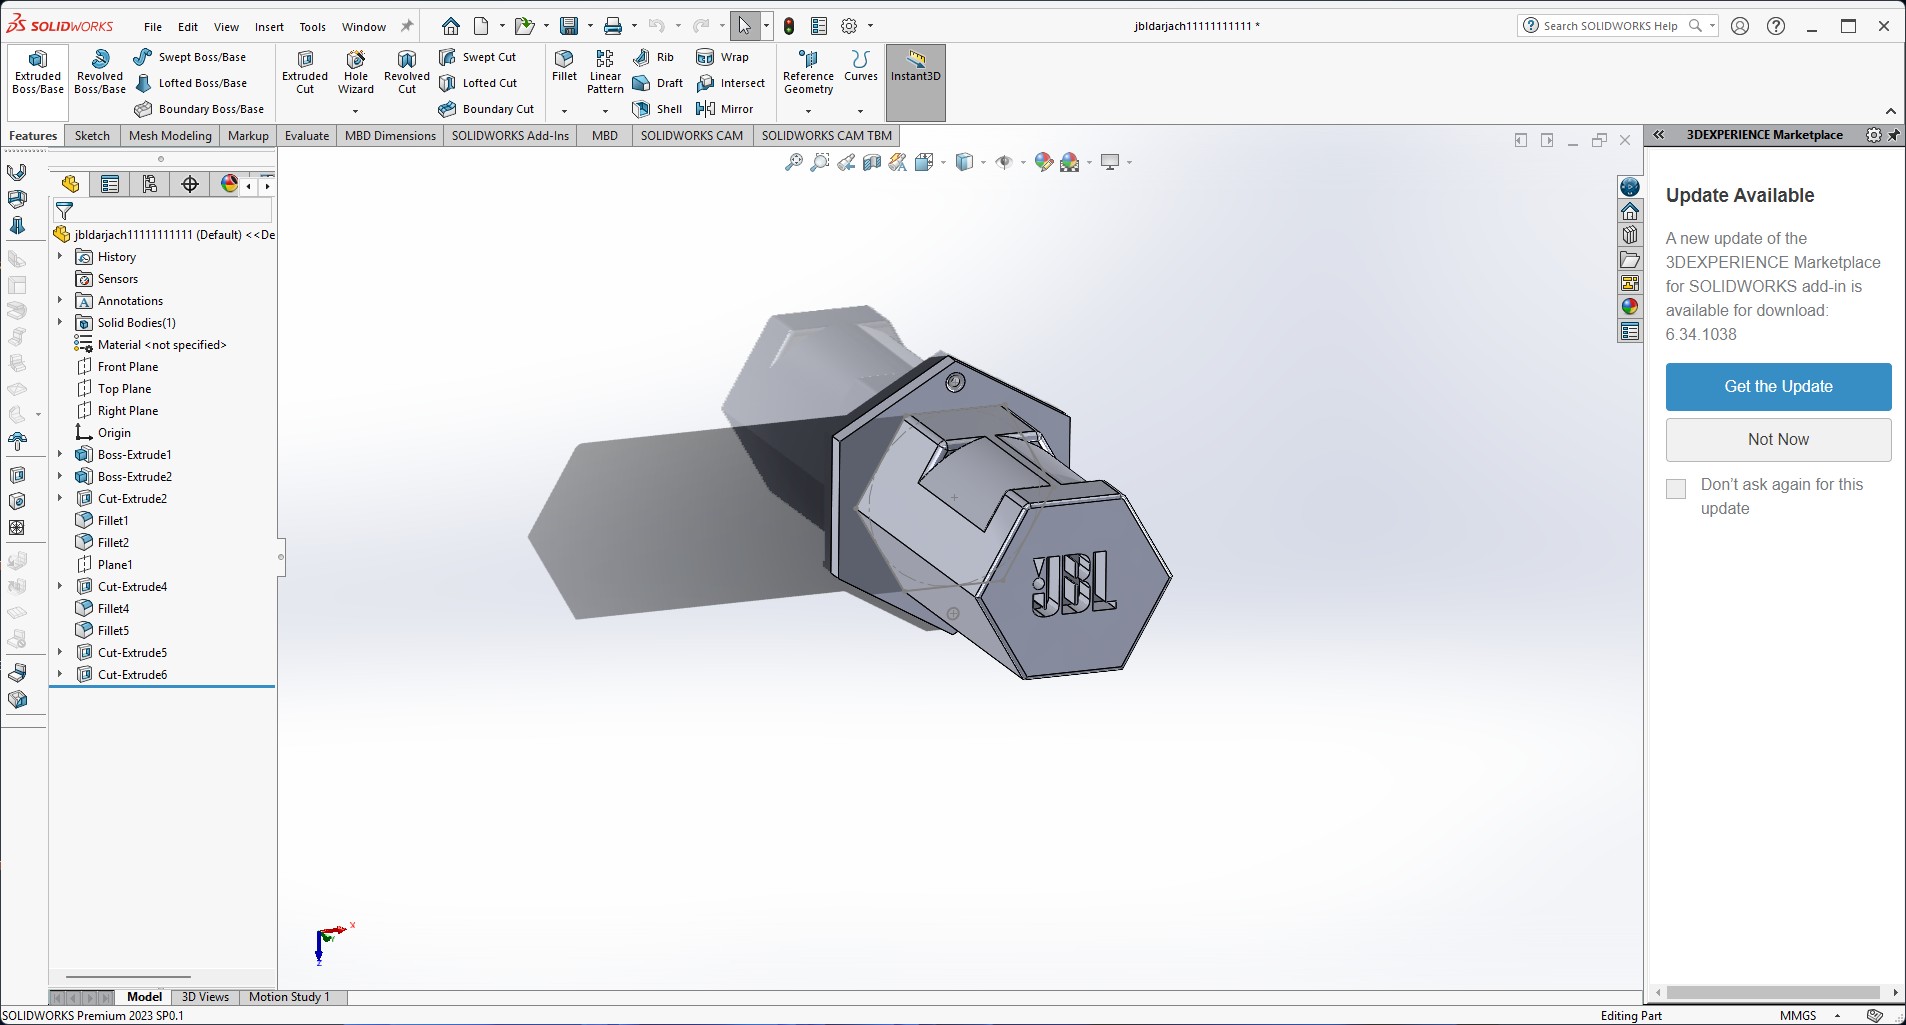
Task: Select the Wrap feature
Action: [722, 57]
